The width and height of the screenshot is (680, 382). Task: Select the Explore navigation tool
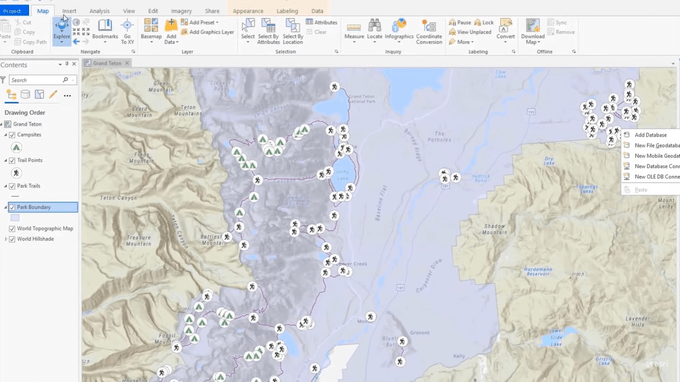62,31
